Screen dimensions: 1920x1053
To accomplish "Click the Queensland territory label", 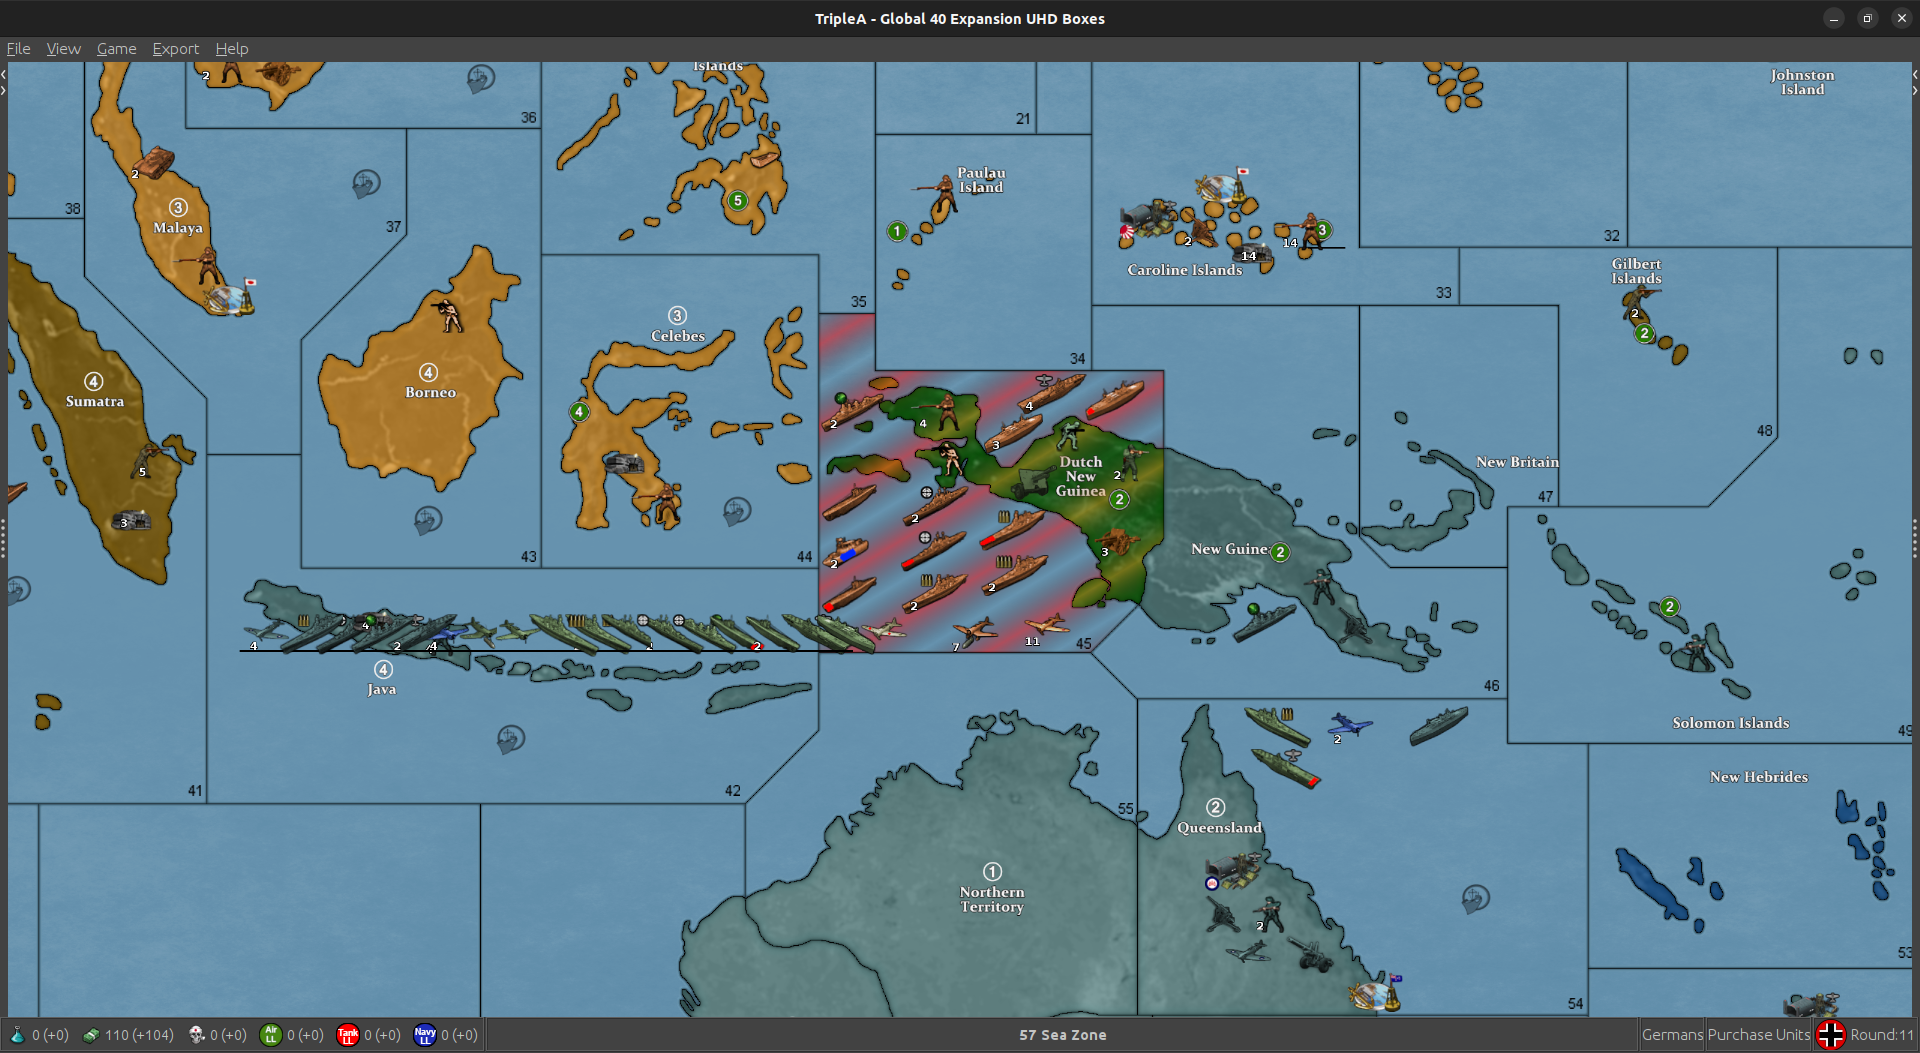I will [x=1219, y=828].
